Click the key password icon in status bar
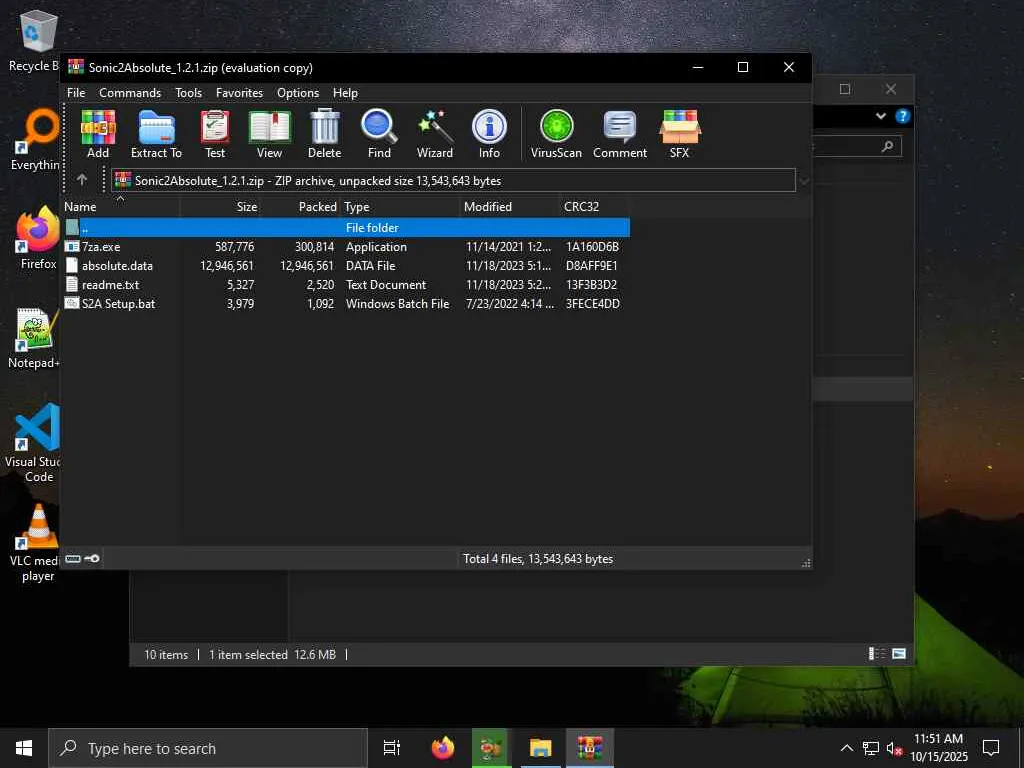Image resolution: width=1024 pixels, height=768 pixels. tap(92, 559)
